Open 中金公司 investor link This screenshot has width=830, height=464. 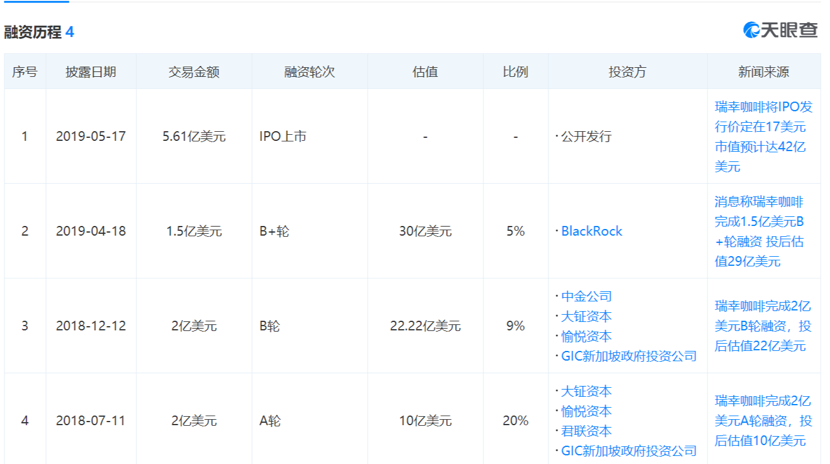click(x=586, y=296)
